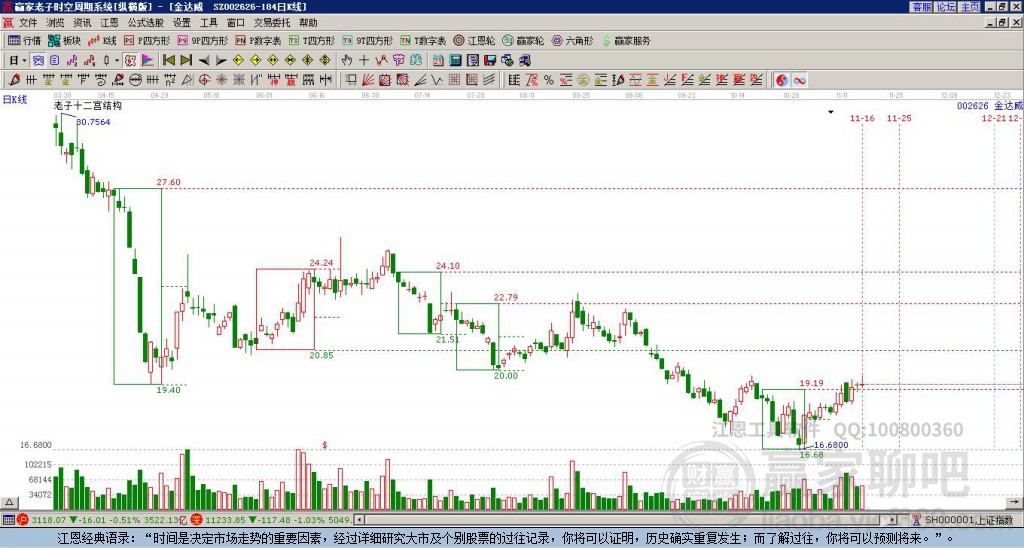This screenshot has width=1024, height=548.
Task: Click the yin-yang taiji icon
Action: point(782,80)
